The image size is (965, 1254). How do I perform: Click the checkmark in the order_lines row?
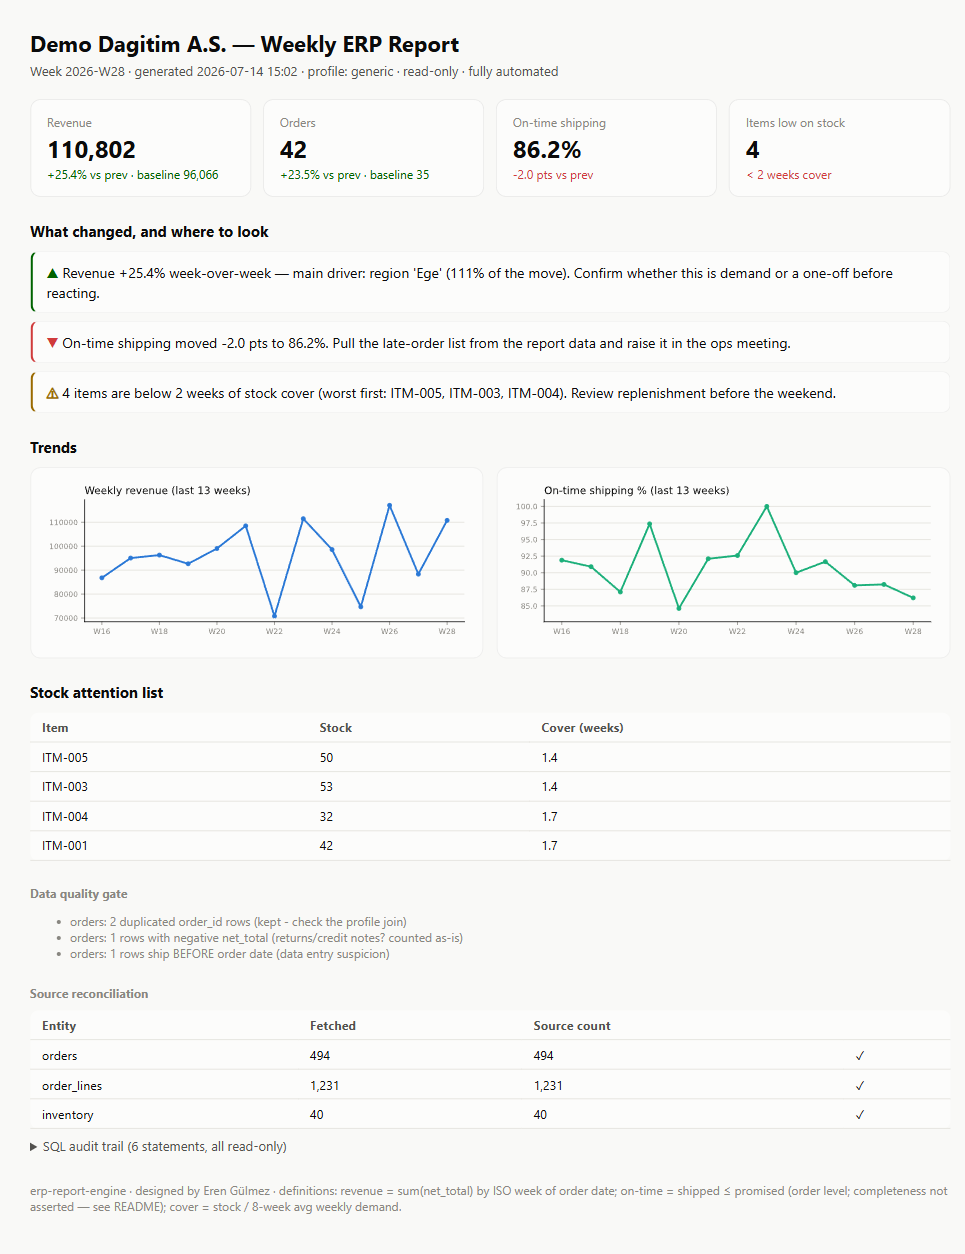click(x=860, y=1086)
